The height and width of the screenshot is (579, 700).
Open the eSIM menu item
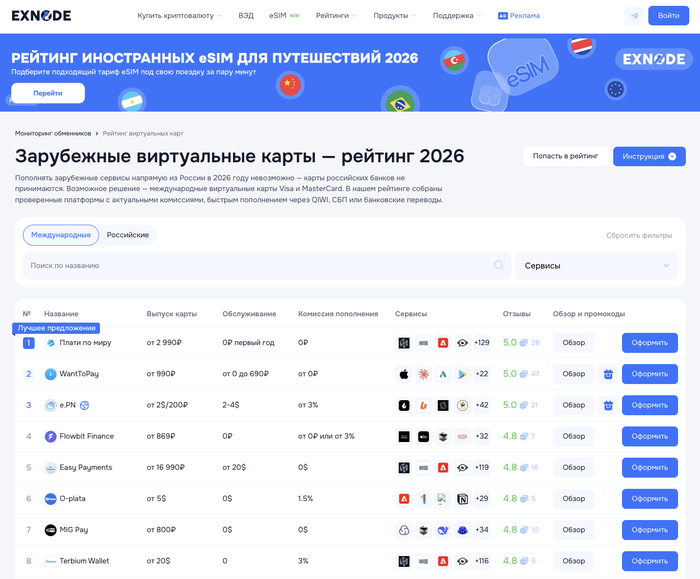click(x=284, y=16)
